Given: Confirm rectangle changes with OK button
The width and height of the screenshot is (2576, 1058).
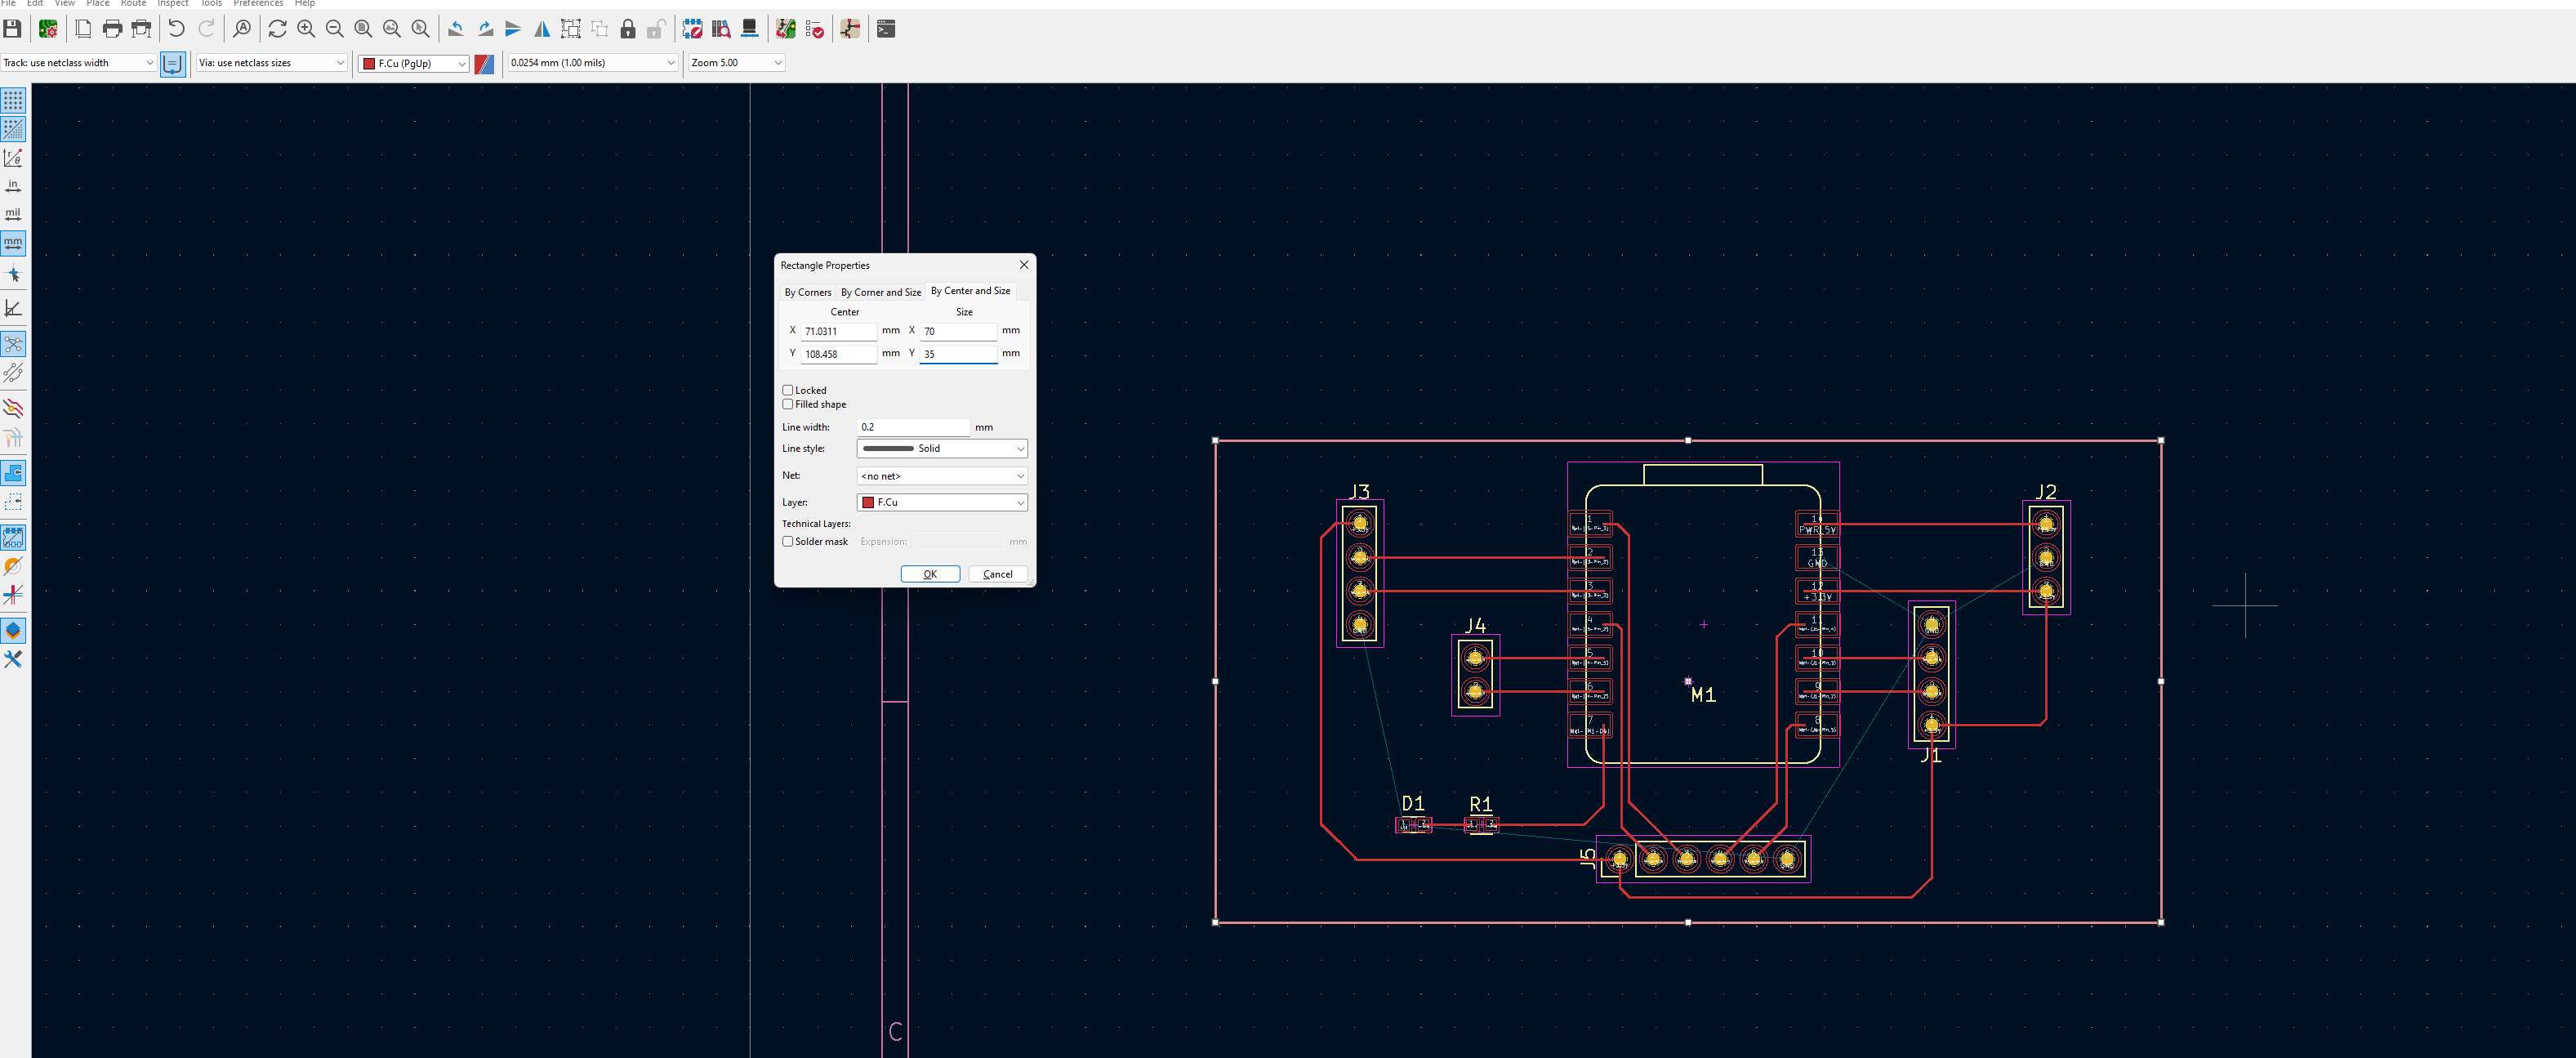Looking at the screenshot, I should (929, 573).
